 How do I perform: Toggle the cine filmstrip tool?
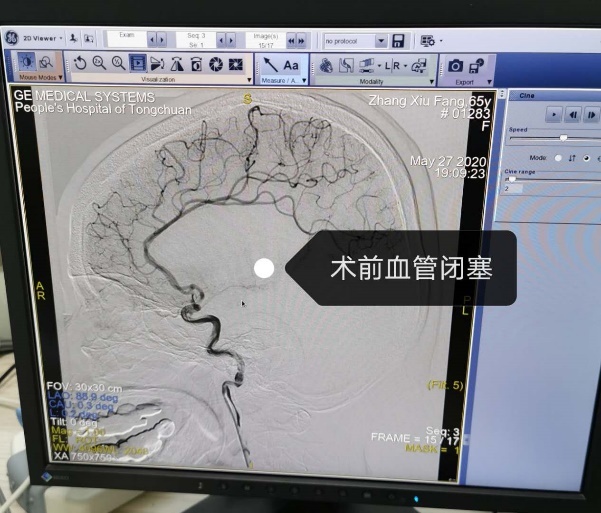click(x=138, y=63)
